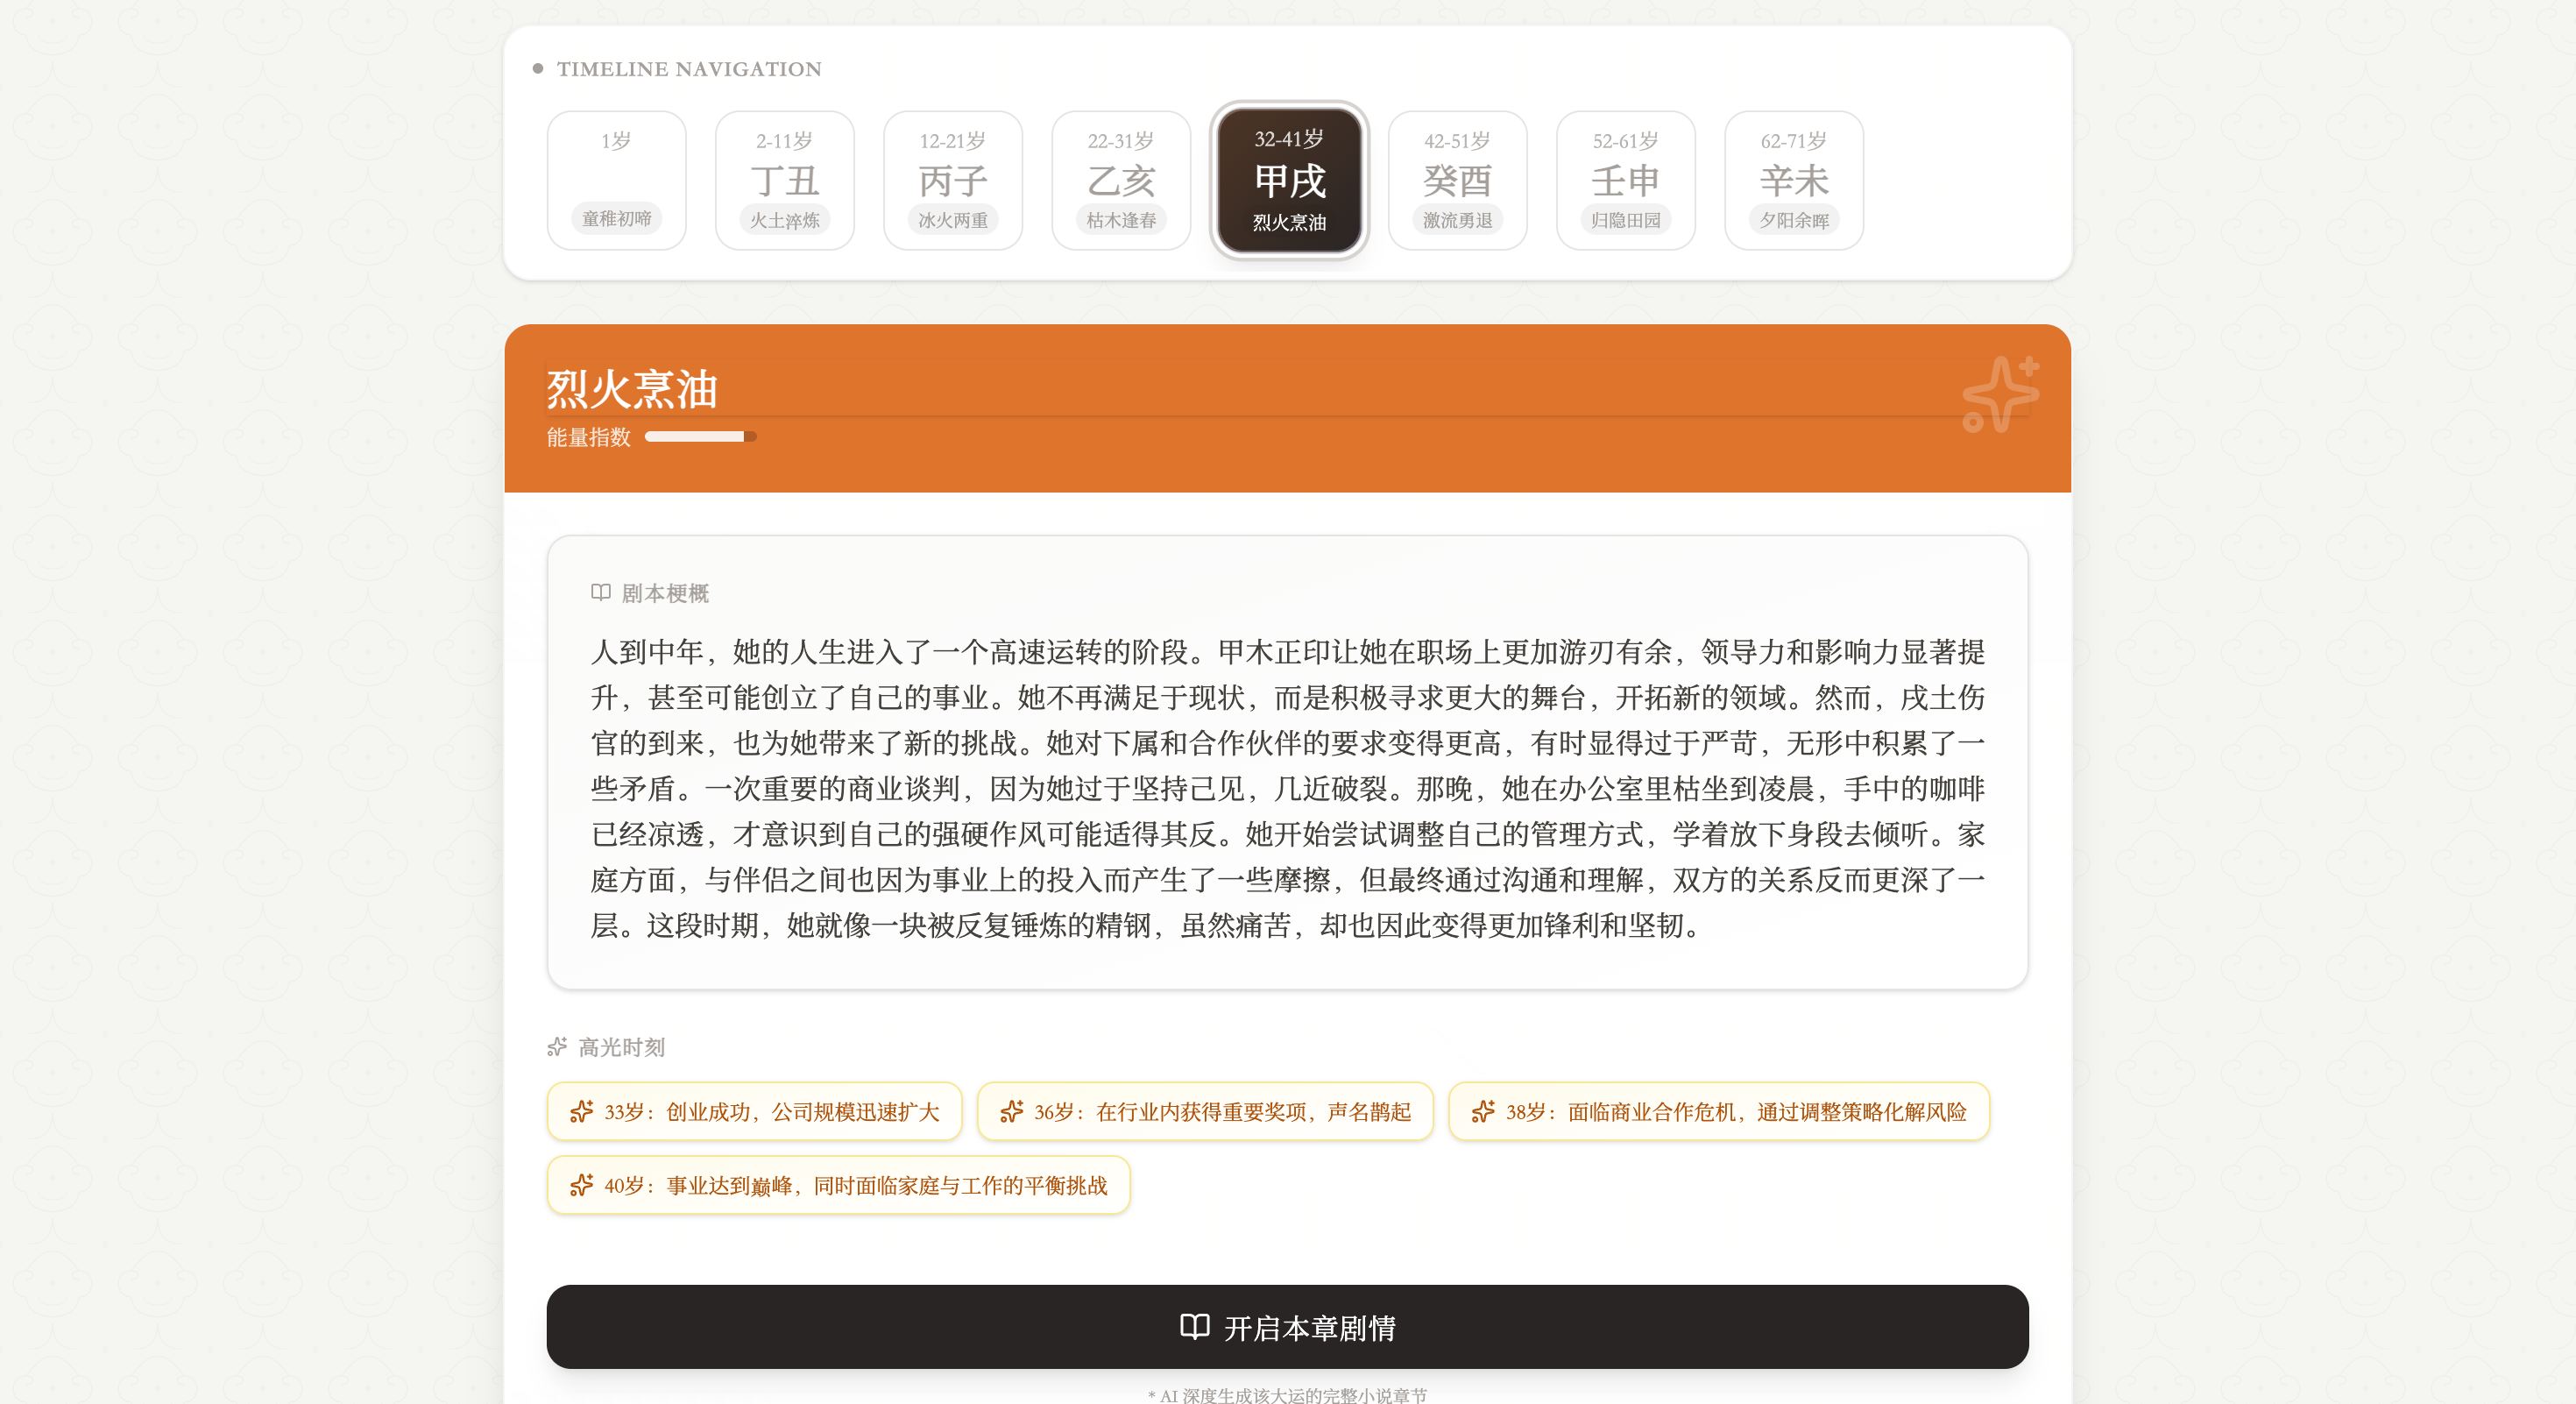Click the 剧本梗概 section label

665,594
